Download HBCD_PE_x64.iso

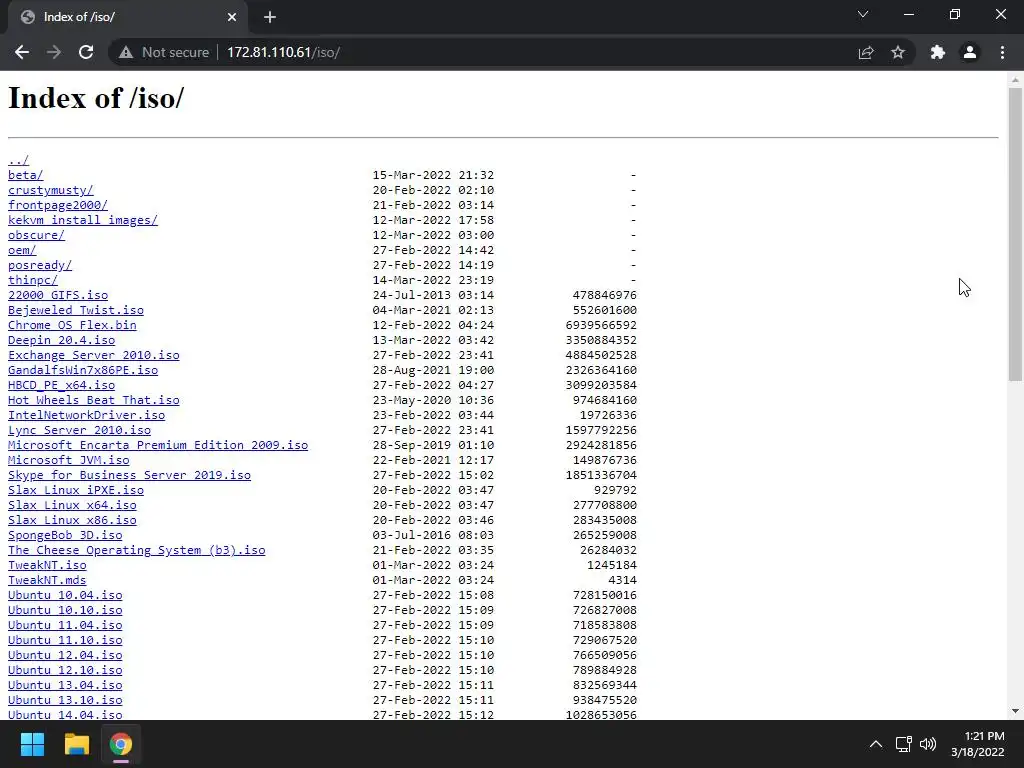(61, 385)
